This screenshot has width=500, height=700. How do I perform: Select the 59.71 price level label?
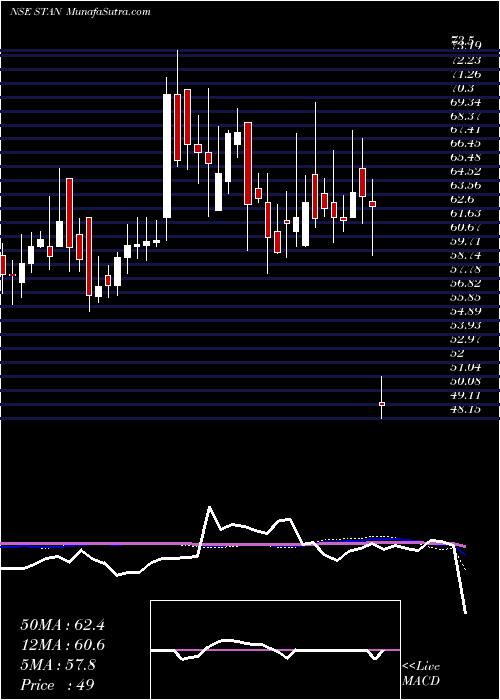[466, 241]
